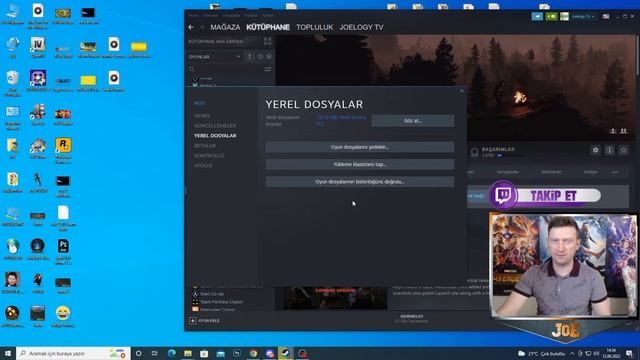
Task: Click the game info icon
Action: pos(609,150)
